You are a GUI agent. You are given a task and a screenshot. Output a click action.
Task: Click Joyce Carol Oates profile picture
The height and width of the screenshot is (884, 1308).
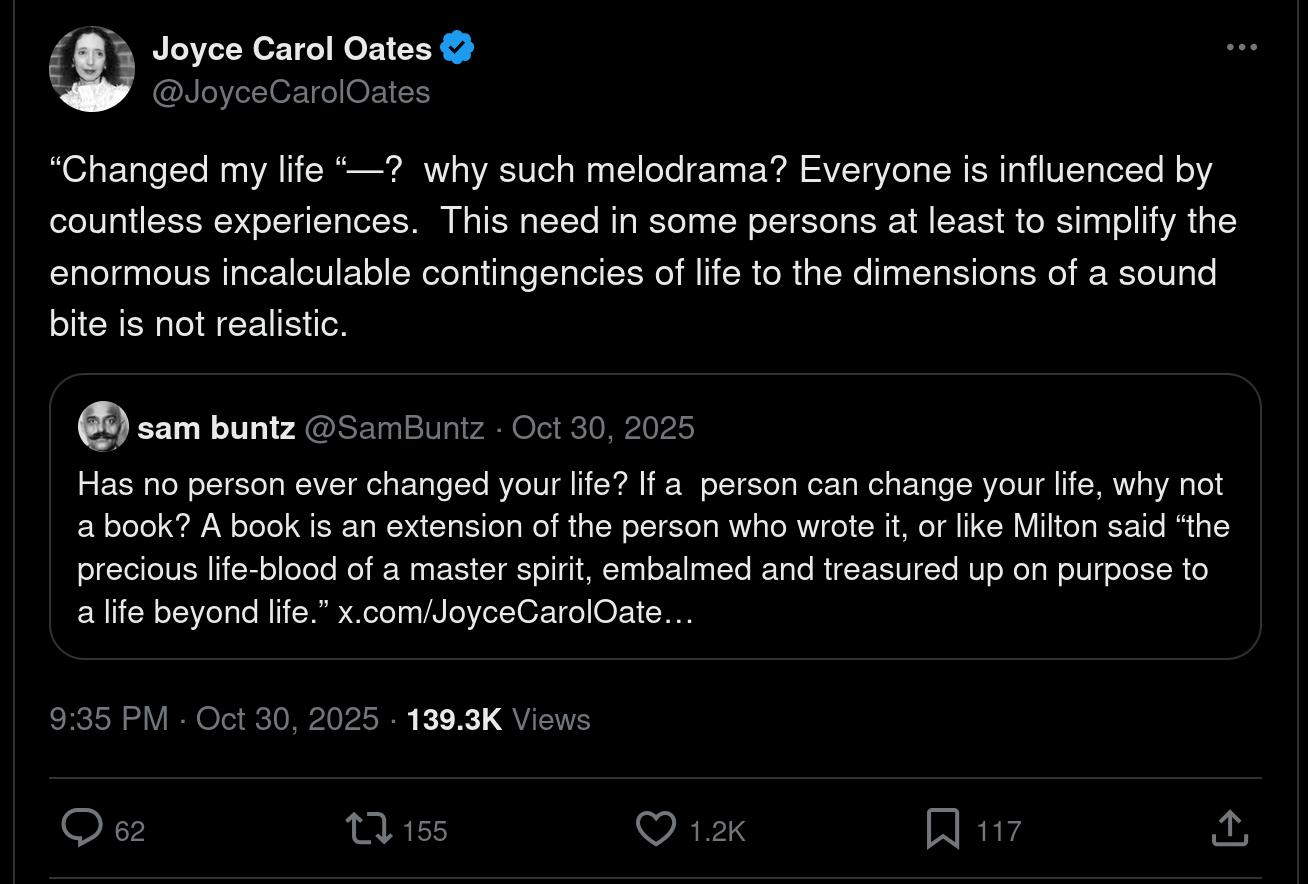coord(92,69)
